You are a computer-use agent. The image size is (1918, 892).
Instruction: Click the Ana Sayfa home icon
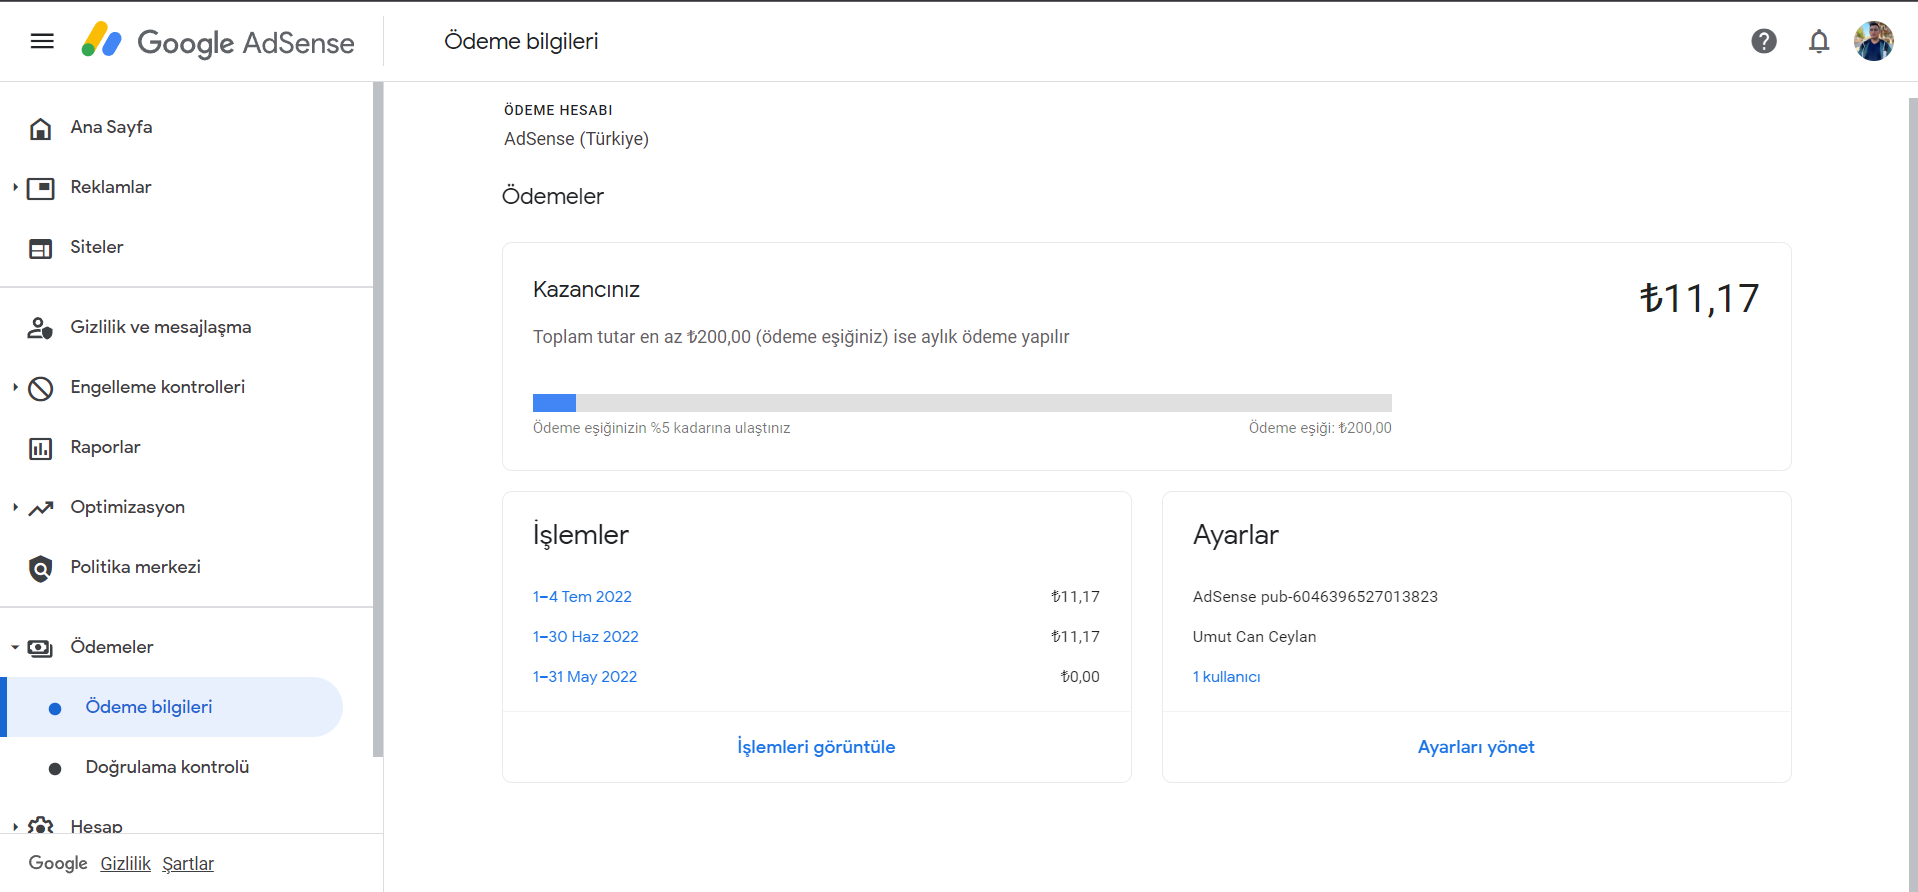click(x=41, y=128)
